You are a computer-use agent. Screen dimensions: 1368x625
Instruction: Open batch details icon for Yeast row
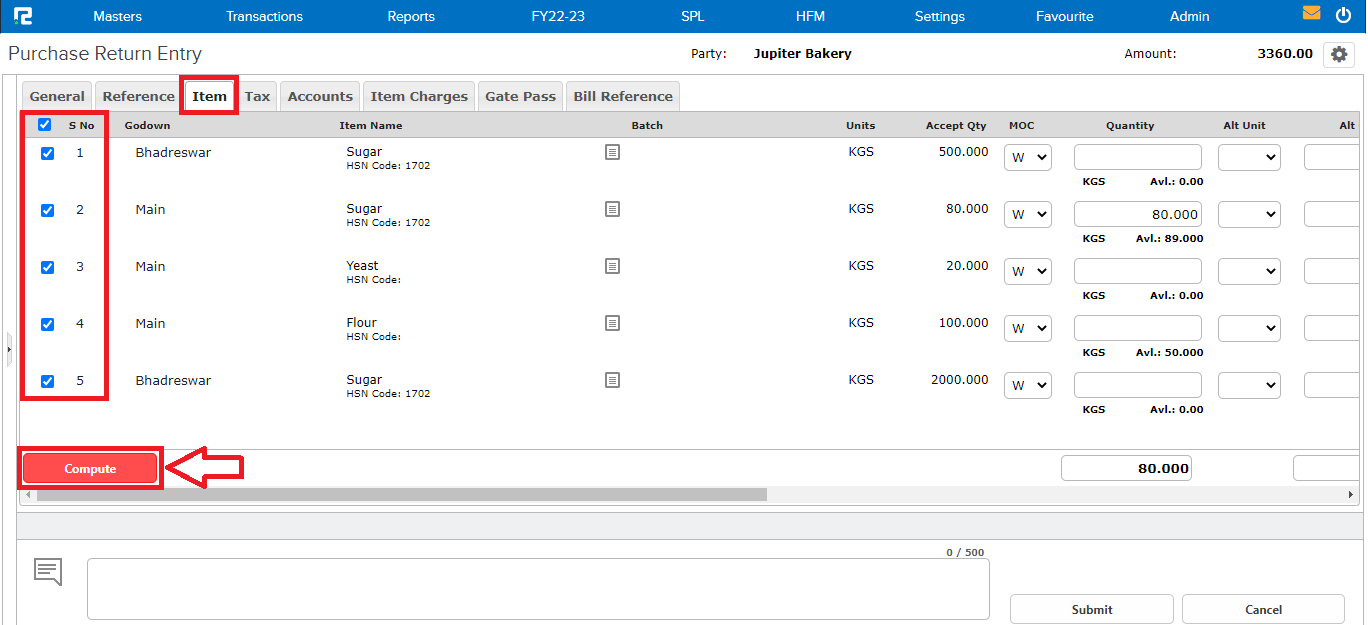click(x=612, y=266)
